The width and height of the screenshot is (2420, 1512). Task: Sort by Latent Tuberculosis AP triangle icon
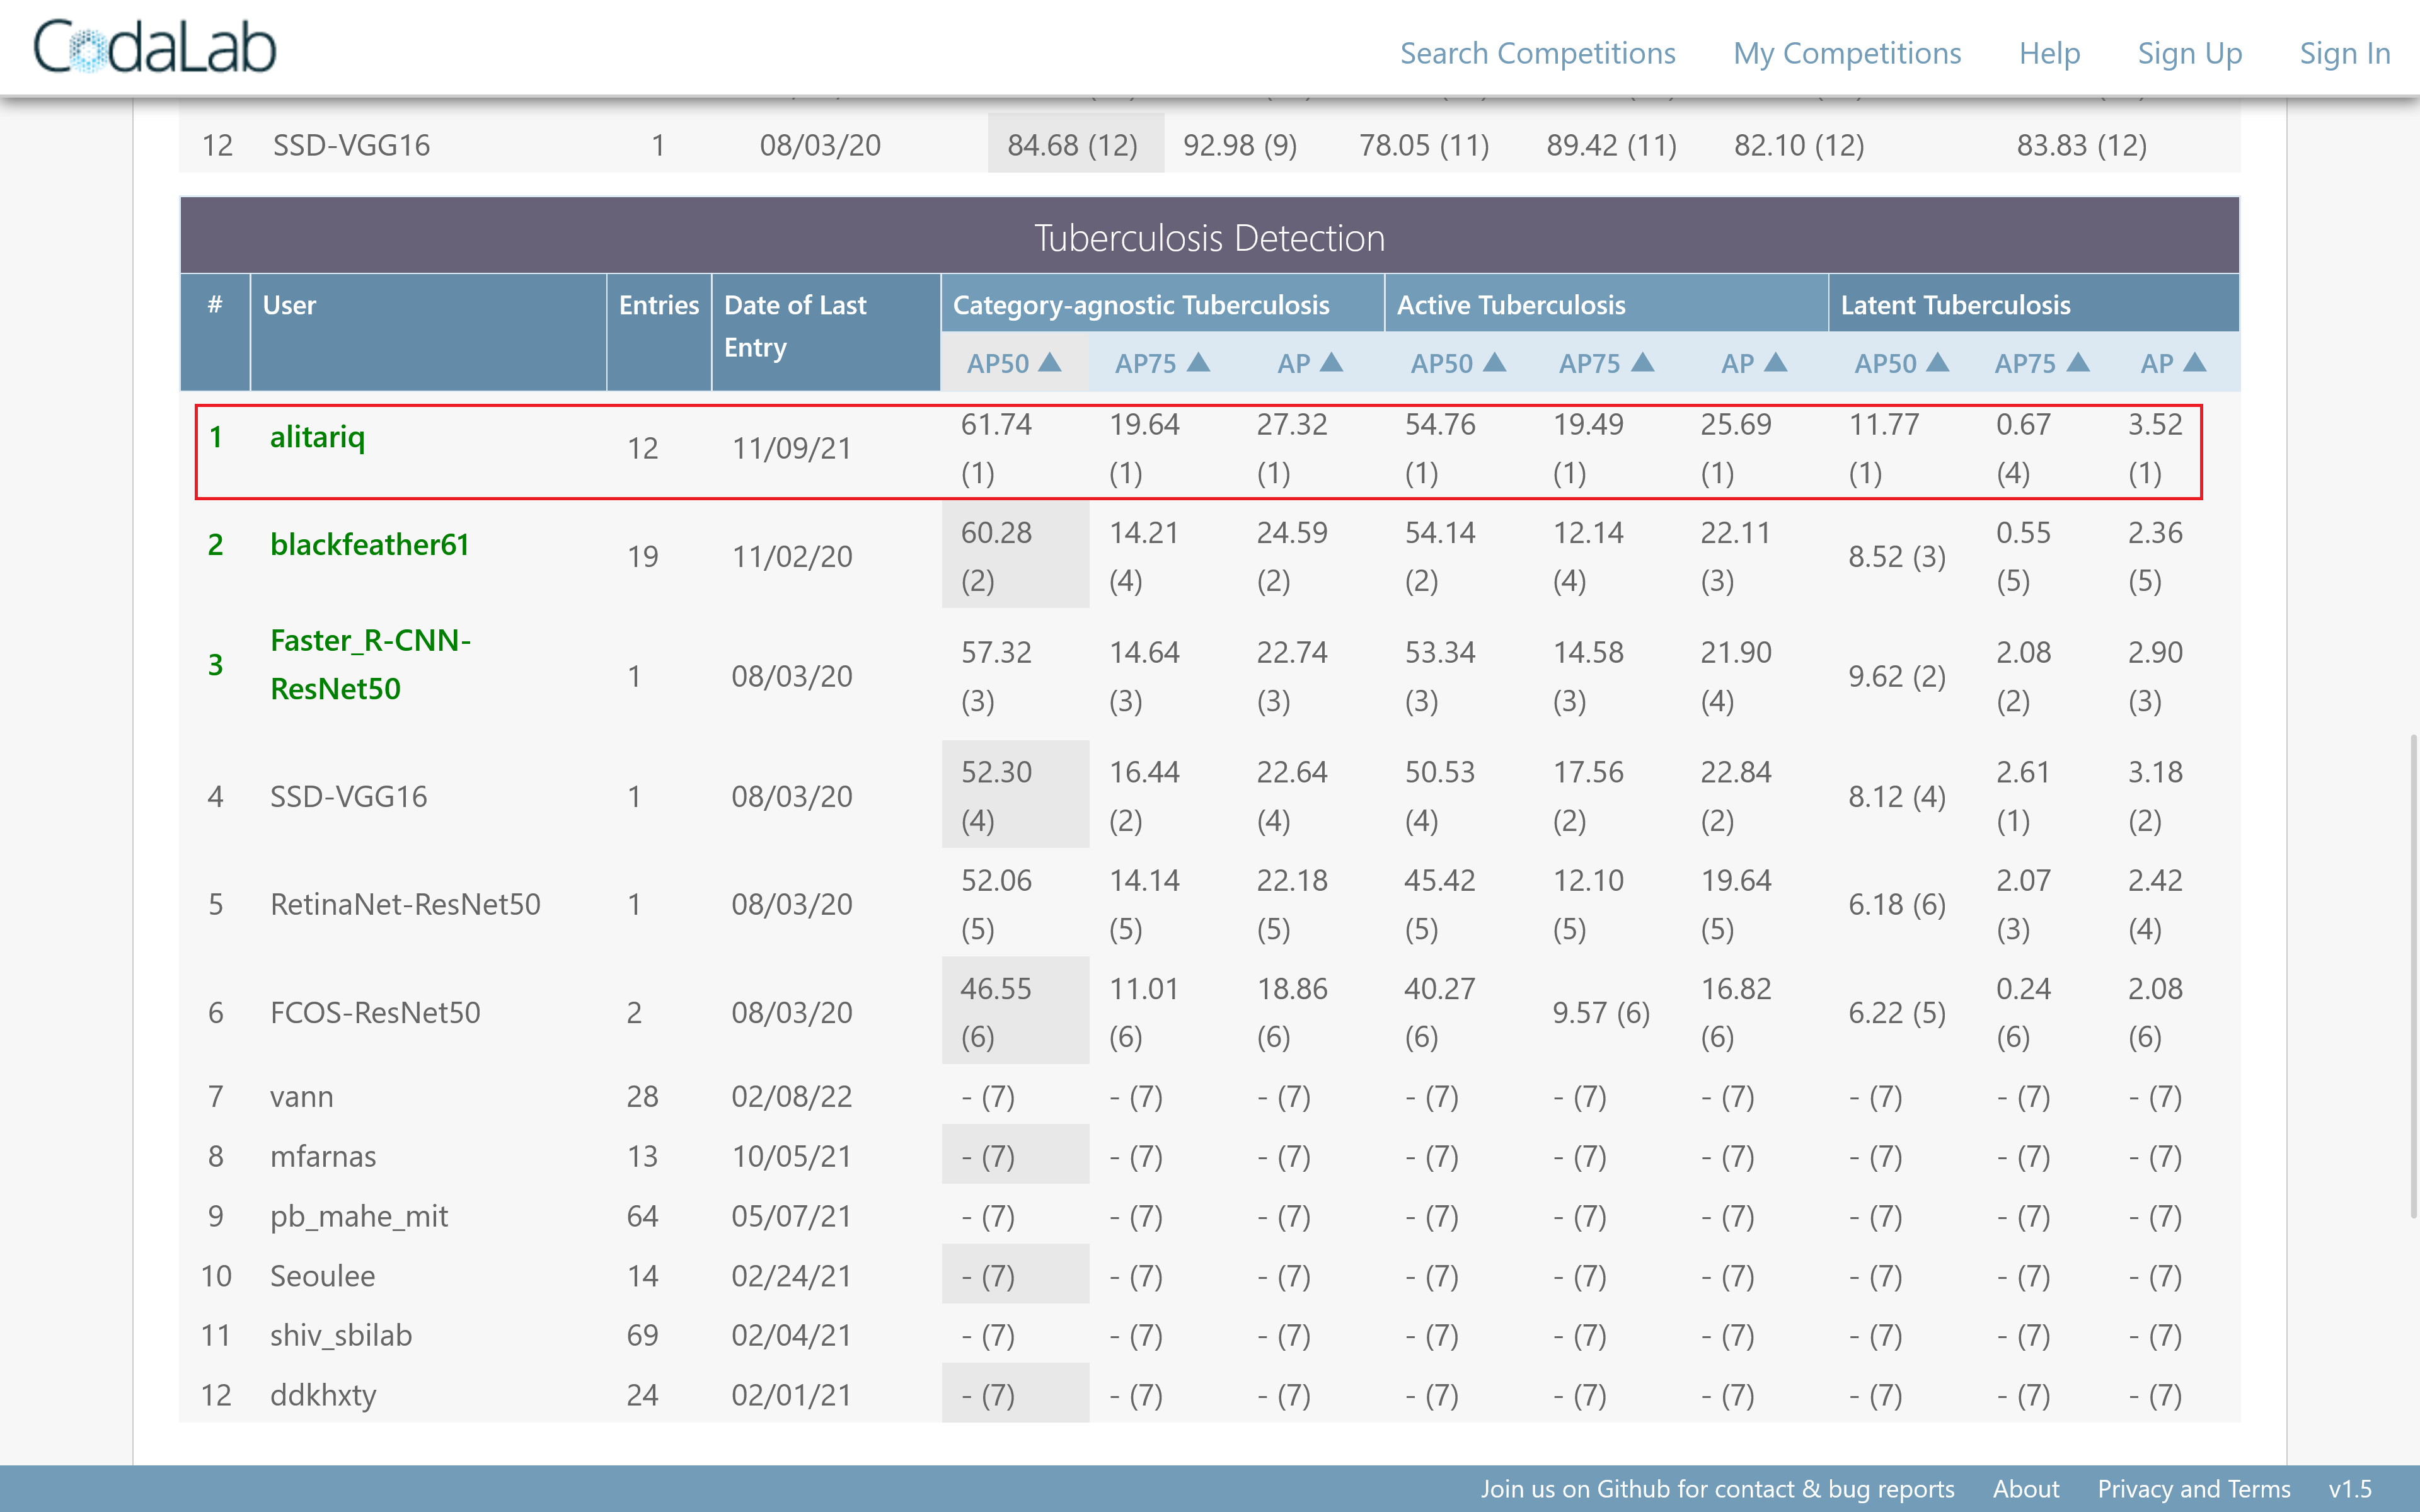tap(2195, 362)
